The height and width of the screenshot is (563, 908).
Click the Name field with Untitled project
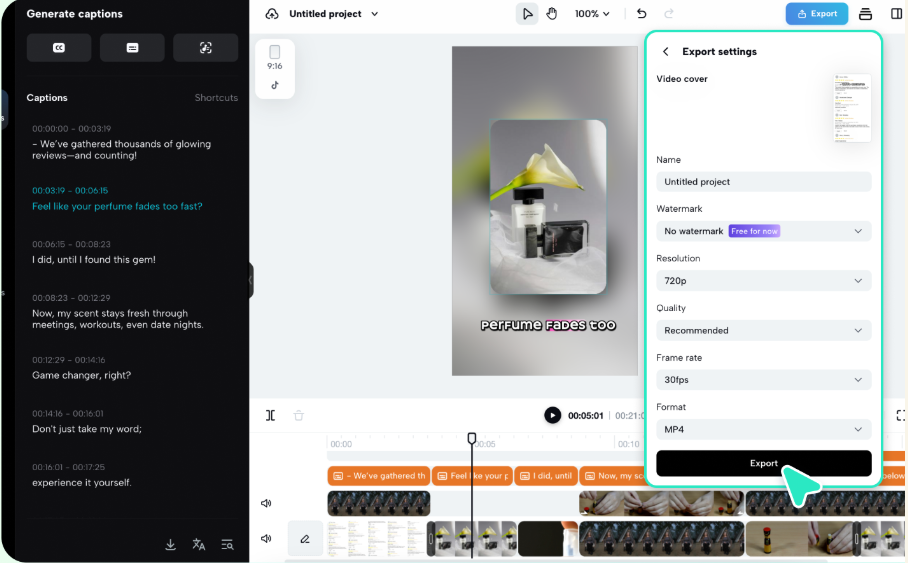point(763,182)
